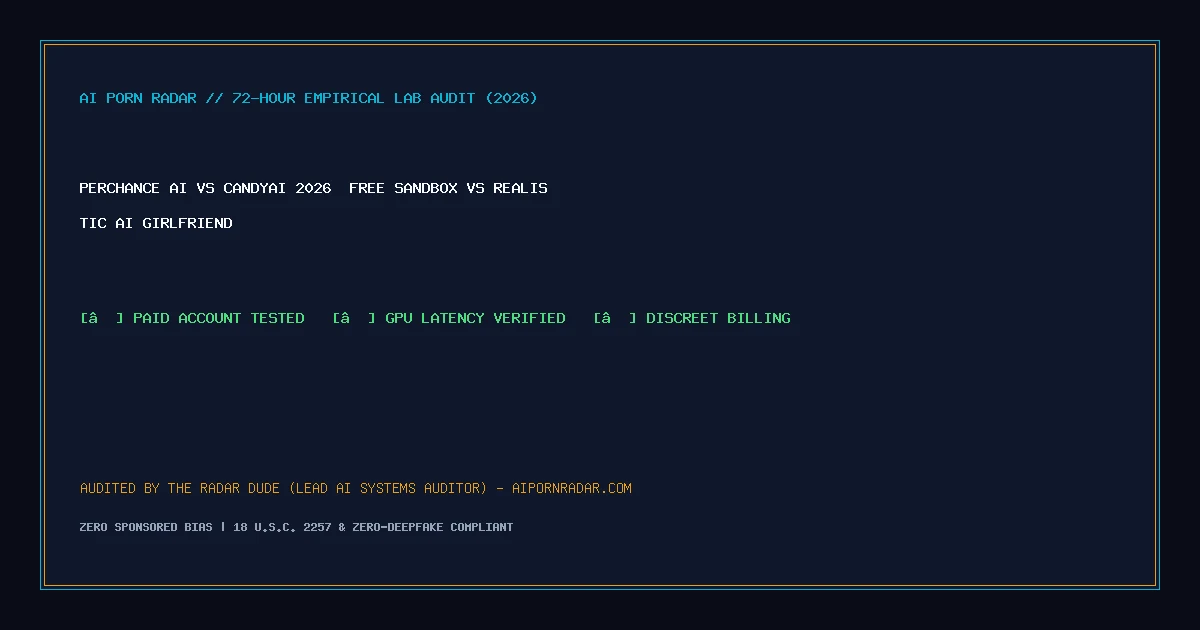Click the PAID ACCOUNT TESTED label
Viewport: 1200px width, 630px height.
pos(219,318)
